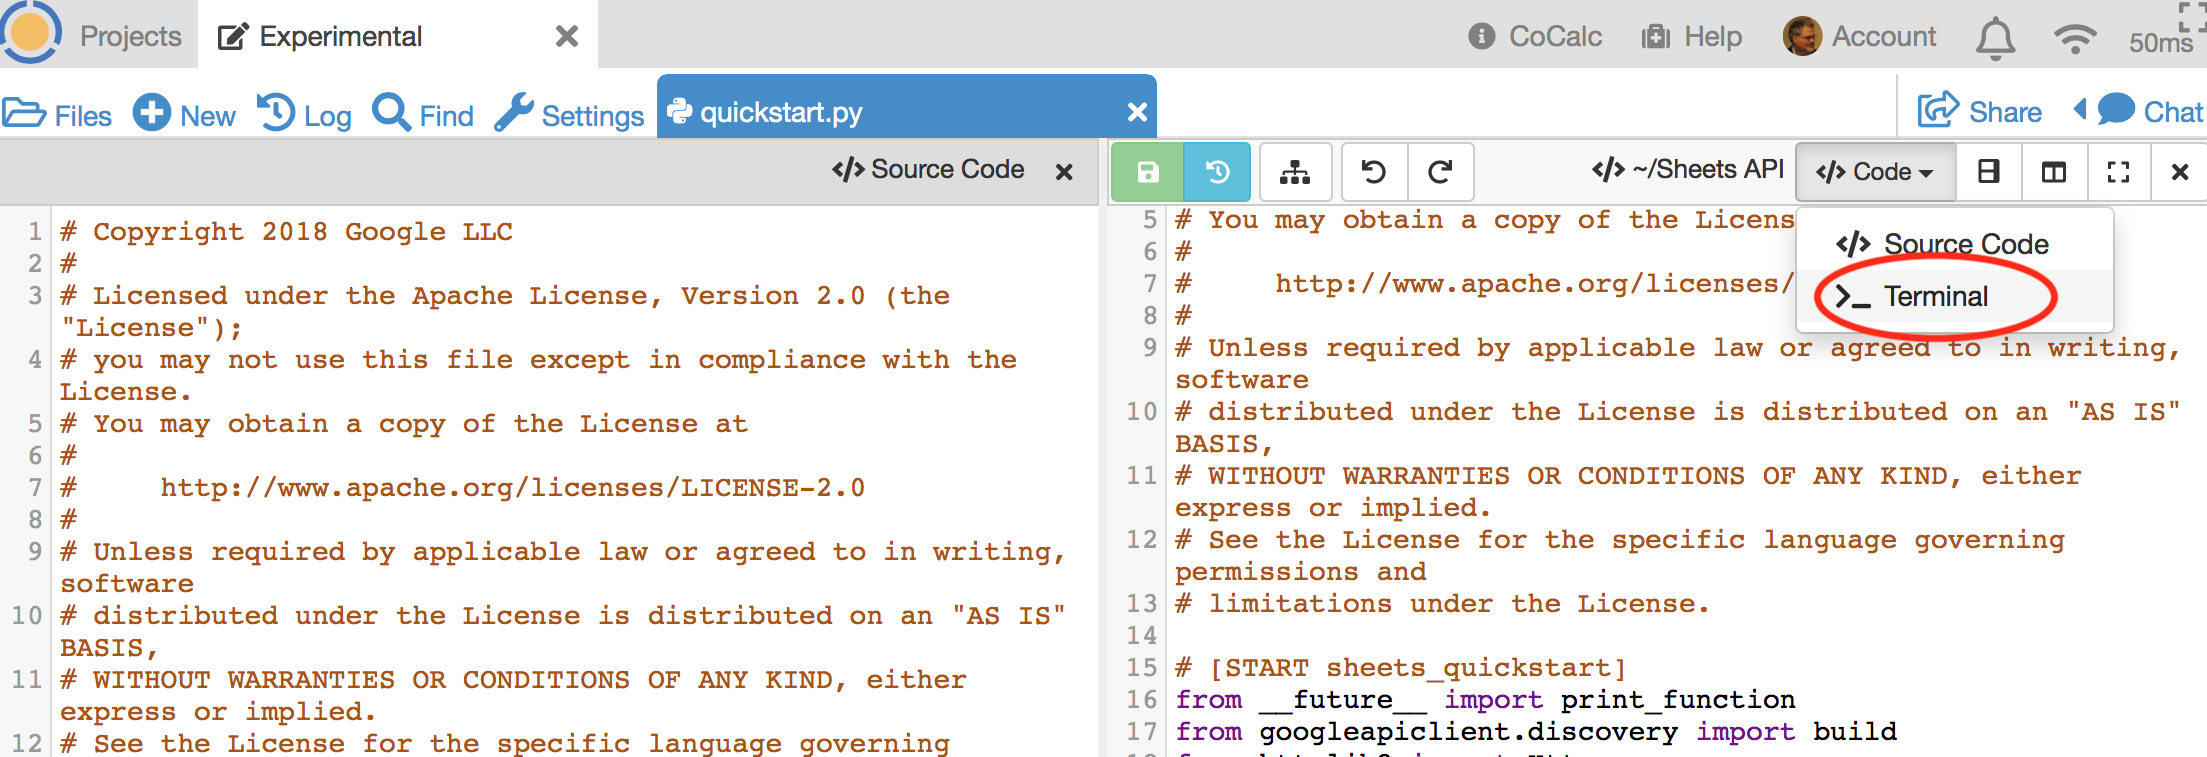Expand the Code frame type dropdown
The image size is (2207, 757).
[1875, 172]
